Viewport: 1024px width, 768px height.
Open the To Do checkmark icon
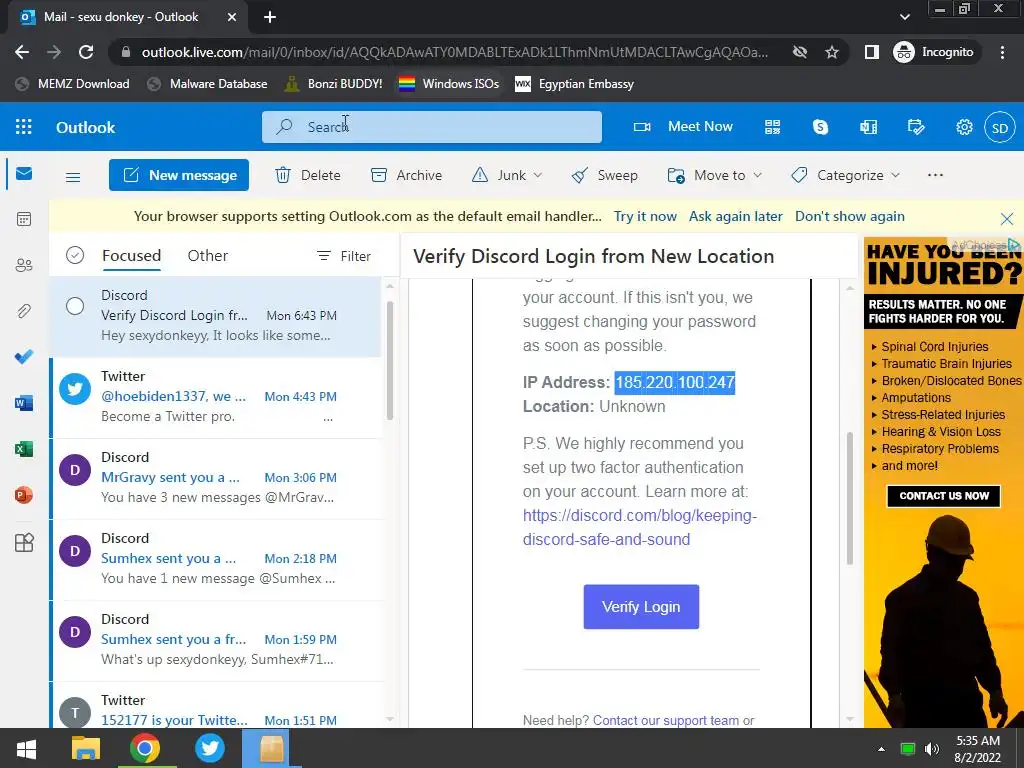point(24,357)
